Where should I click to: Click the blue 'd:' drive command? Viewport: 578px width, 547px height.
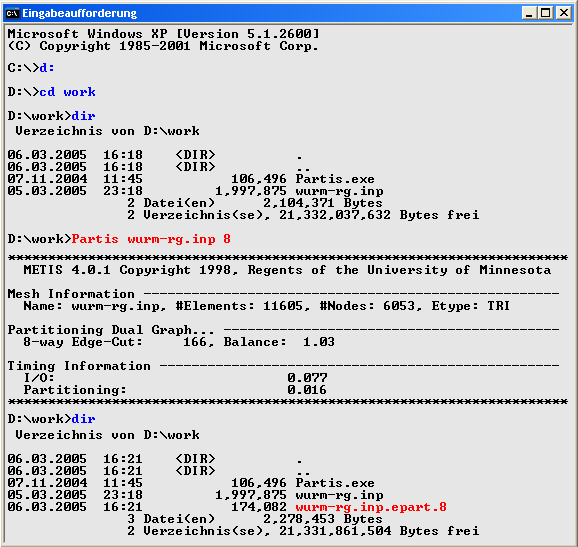pyautogui.click(x=47, y=68)
